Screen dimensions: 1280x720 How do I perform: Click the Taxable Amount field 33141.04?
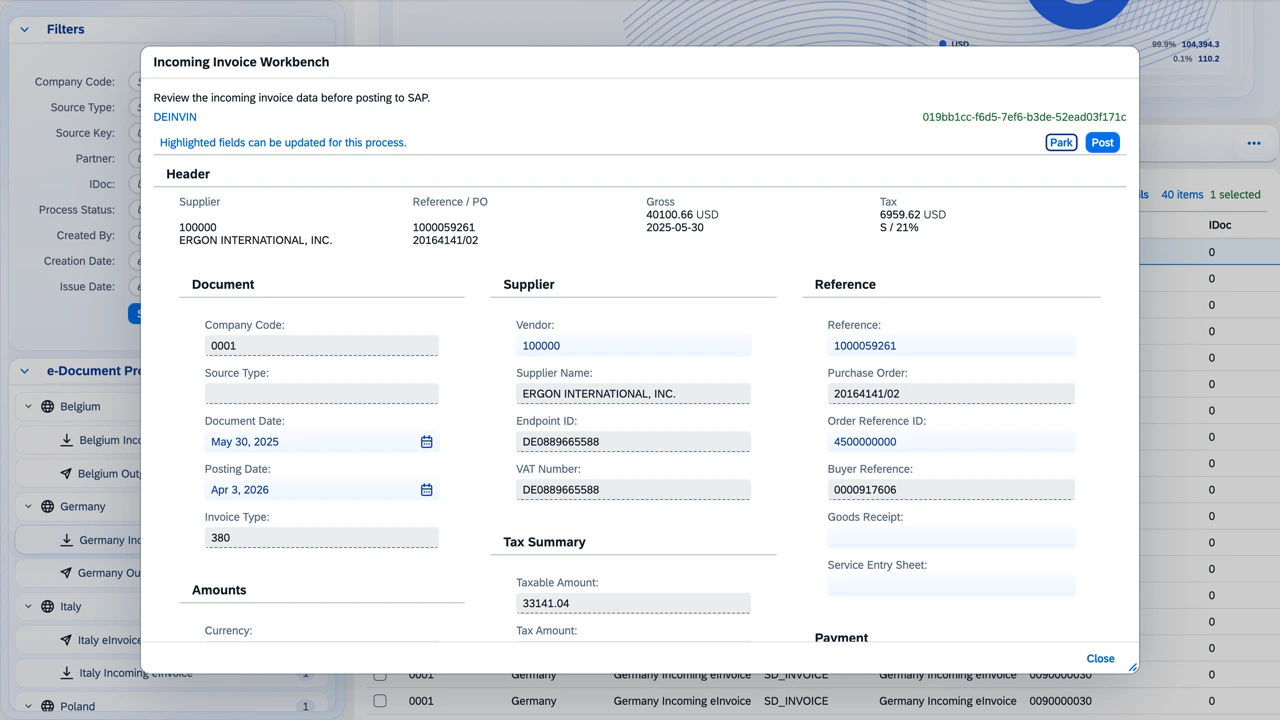click(x=633, y=604)
